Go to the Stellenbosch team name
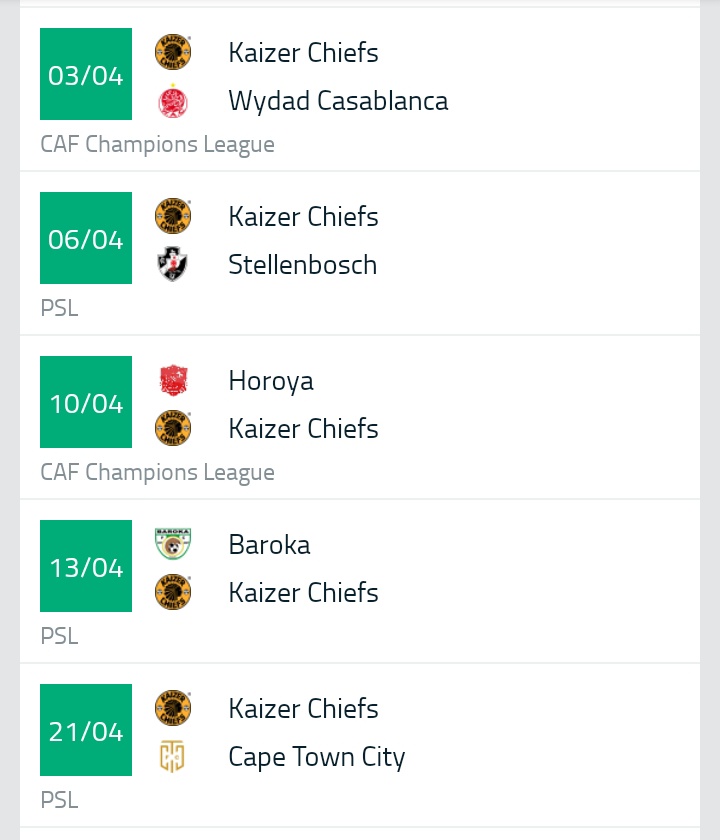The width and height of the screenshot is (720, 840). (302, 265)
